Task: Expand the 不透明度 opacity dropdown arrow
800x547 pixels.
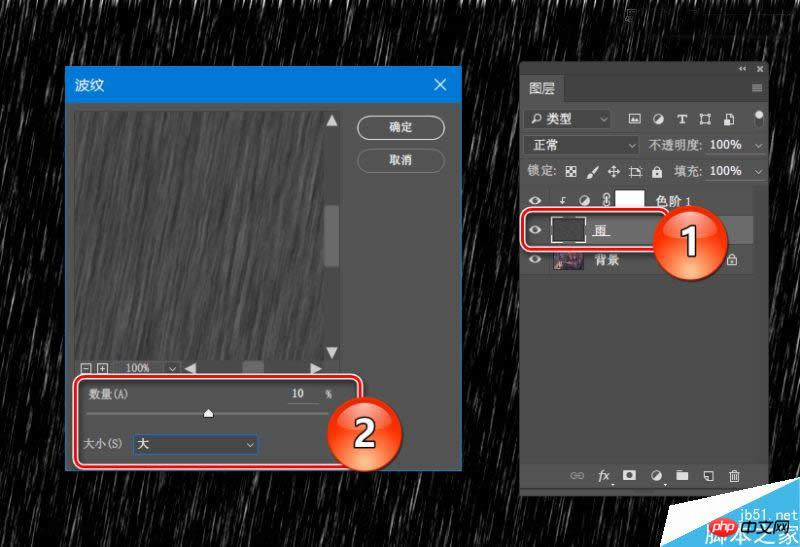Action: click(757, 145)
